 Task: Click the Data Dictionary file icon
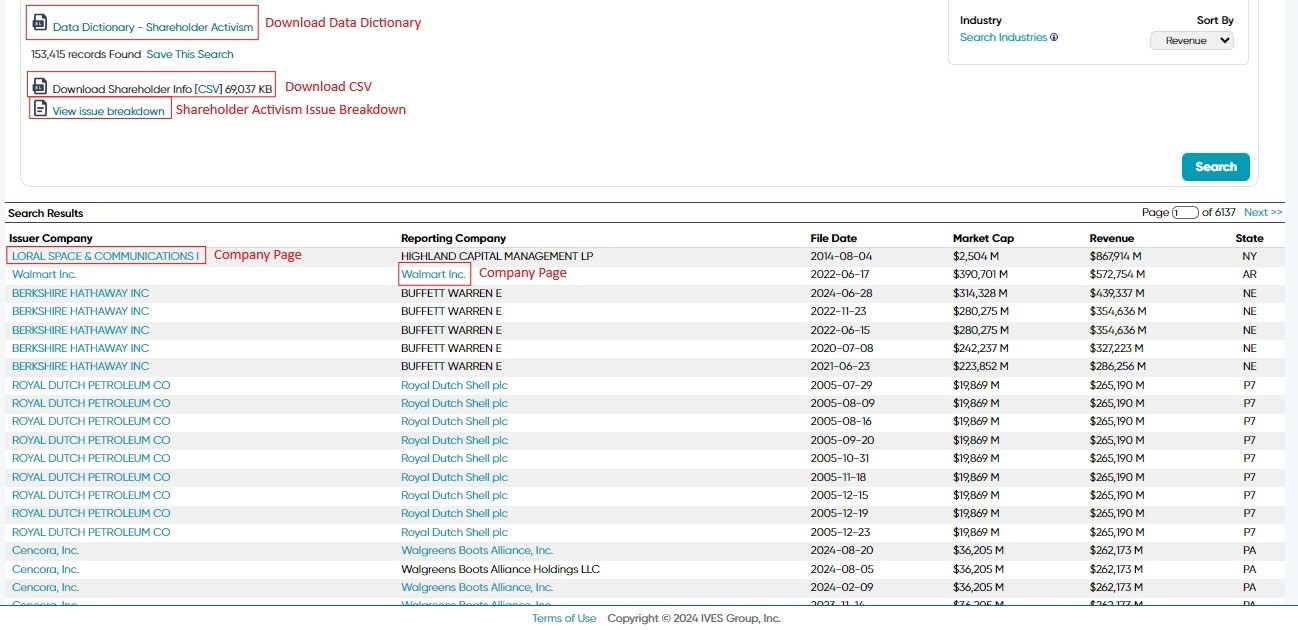(40, 22)
